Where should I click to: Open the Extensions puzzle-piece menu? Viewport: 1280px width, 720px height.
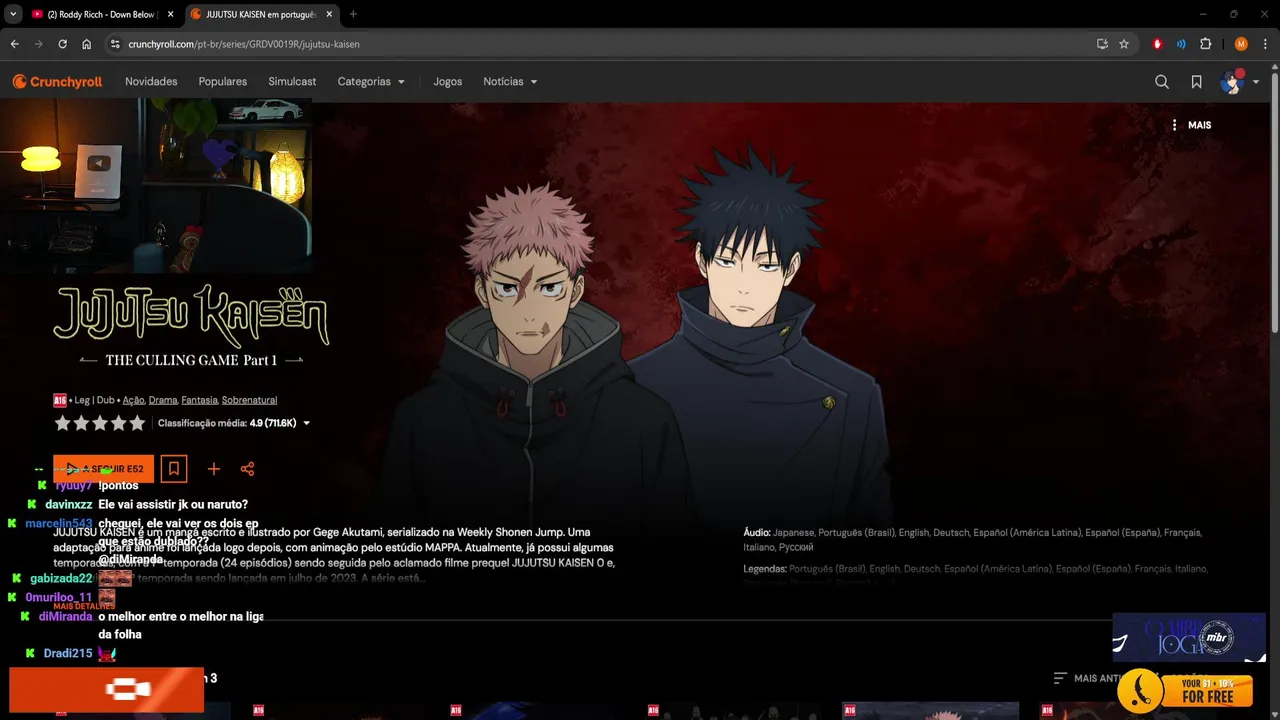1206,44
